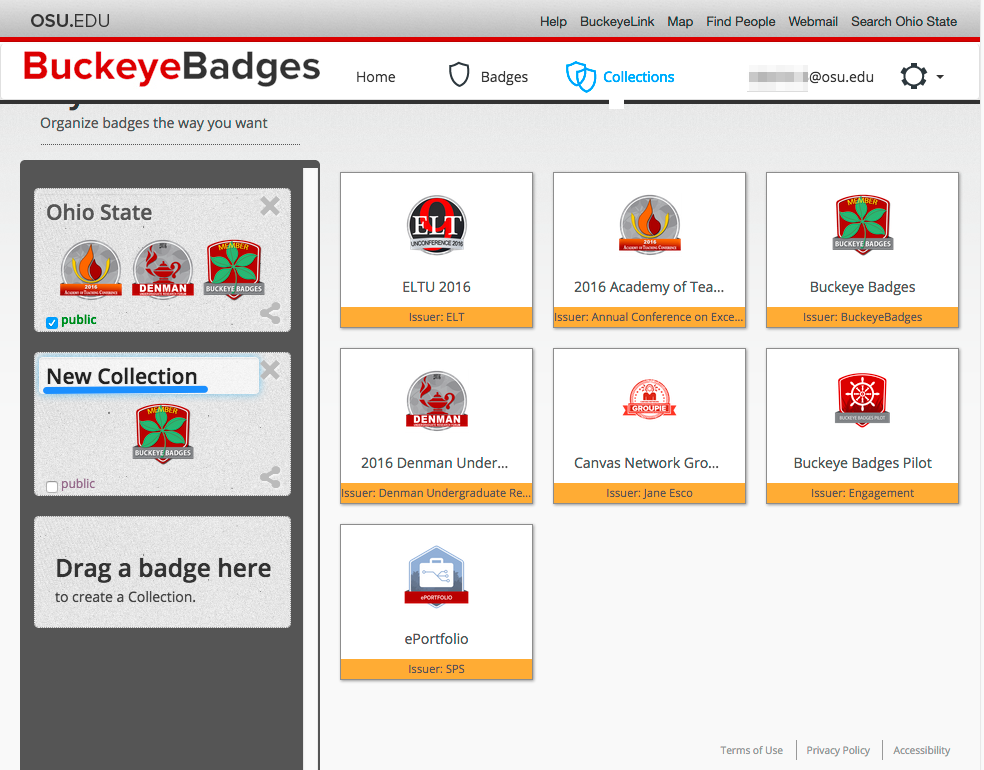Click the ELT Unconference 2016 badge icon
984x770 pixels.
(x=437, y=225)
